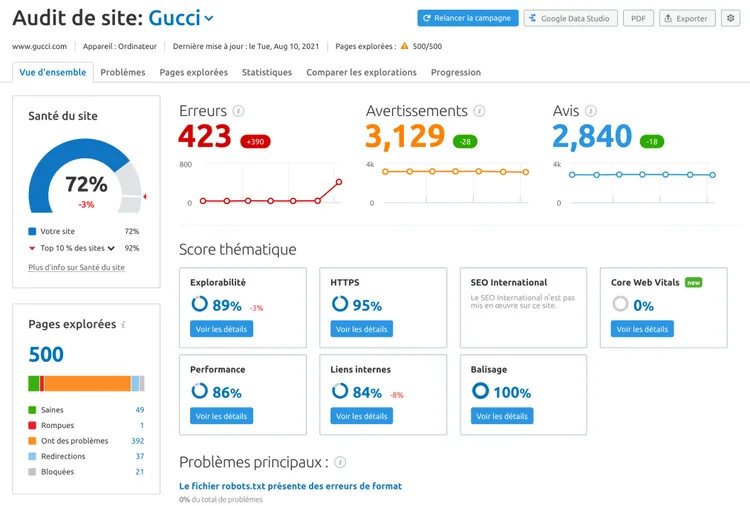
Task: Click the orange segment of pages bar
Action: (88, 384)
